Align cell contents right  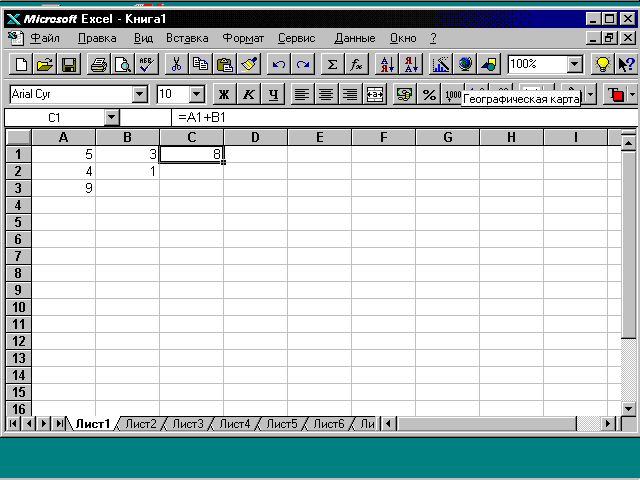tap(351, 95)
